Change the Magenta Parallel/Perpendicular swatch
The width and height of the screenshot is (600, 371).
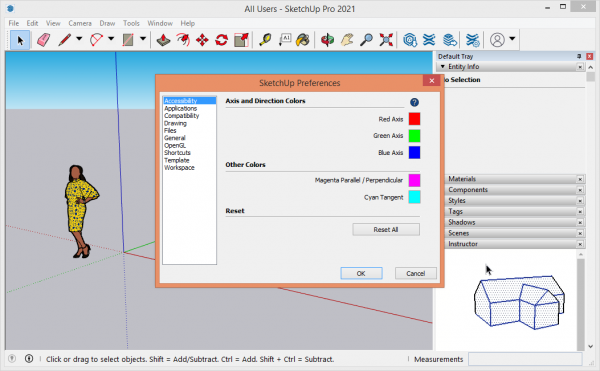pyautogui.click(x=414, y=180)
